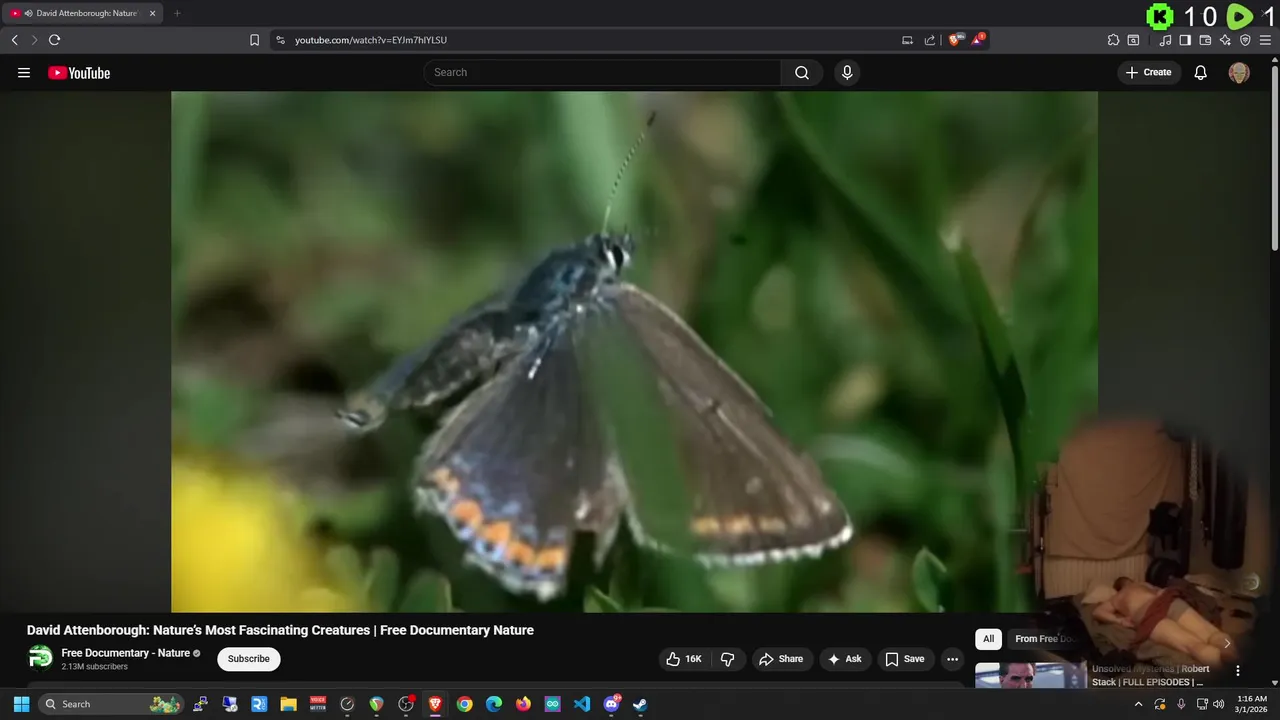Click the Windows taskbar Search box
1280x720 pixels.
(x=112, y=704)
